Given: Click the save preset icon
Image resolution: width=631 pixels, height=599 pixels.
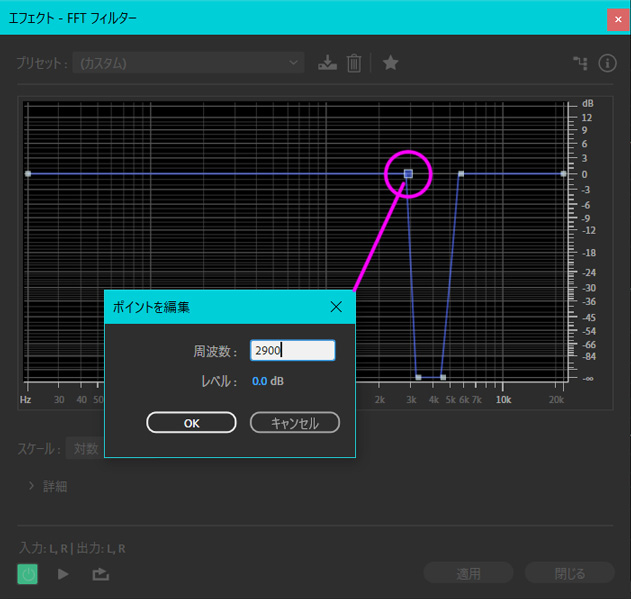Looking at the screenshot, I should point(327,63).
